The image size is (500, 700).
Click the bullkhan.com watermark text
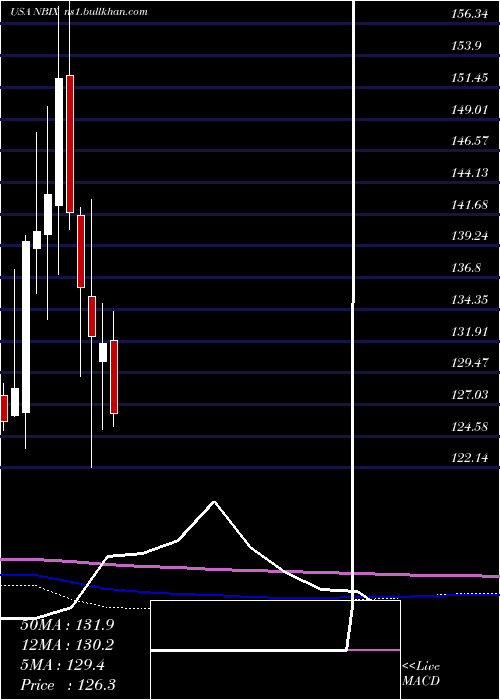coord(106,12)
